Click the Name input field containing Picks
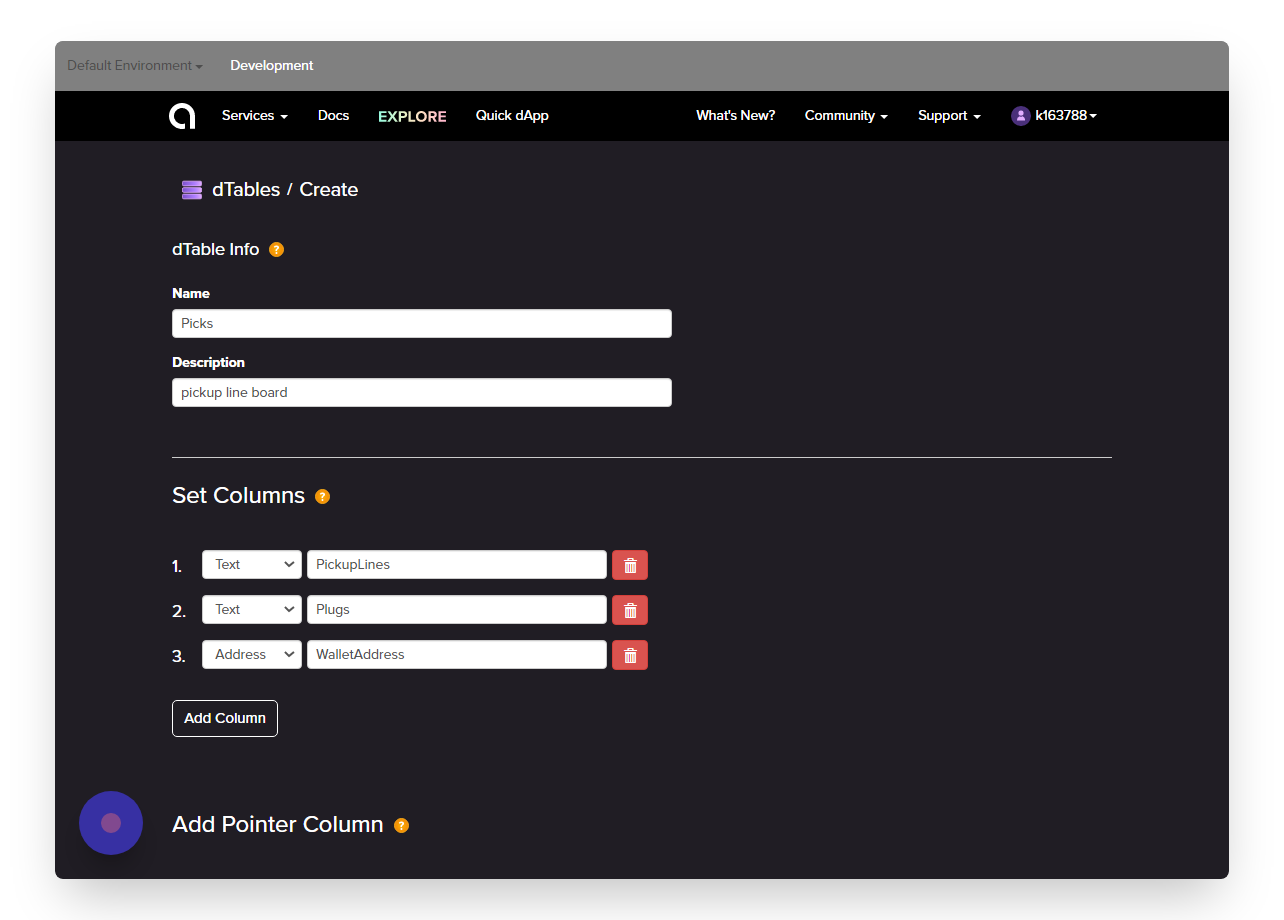 (x=422, y=323)
